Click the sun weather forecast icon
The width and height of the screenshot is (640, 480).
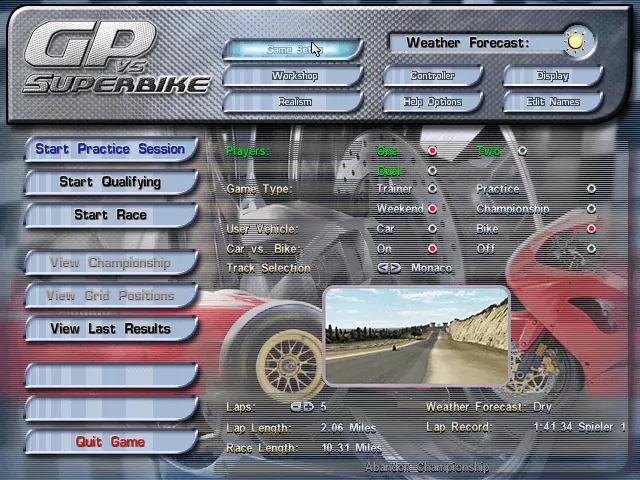coord(576,42)
